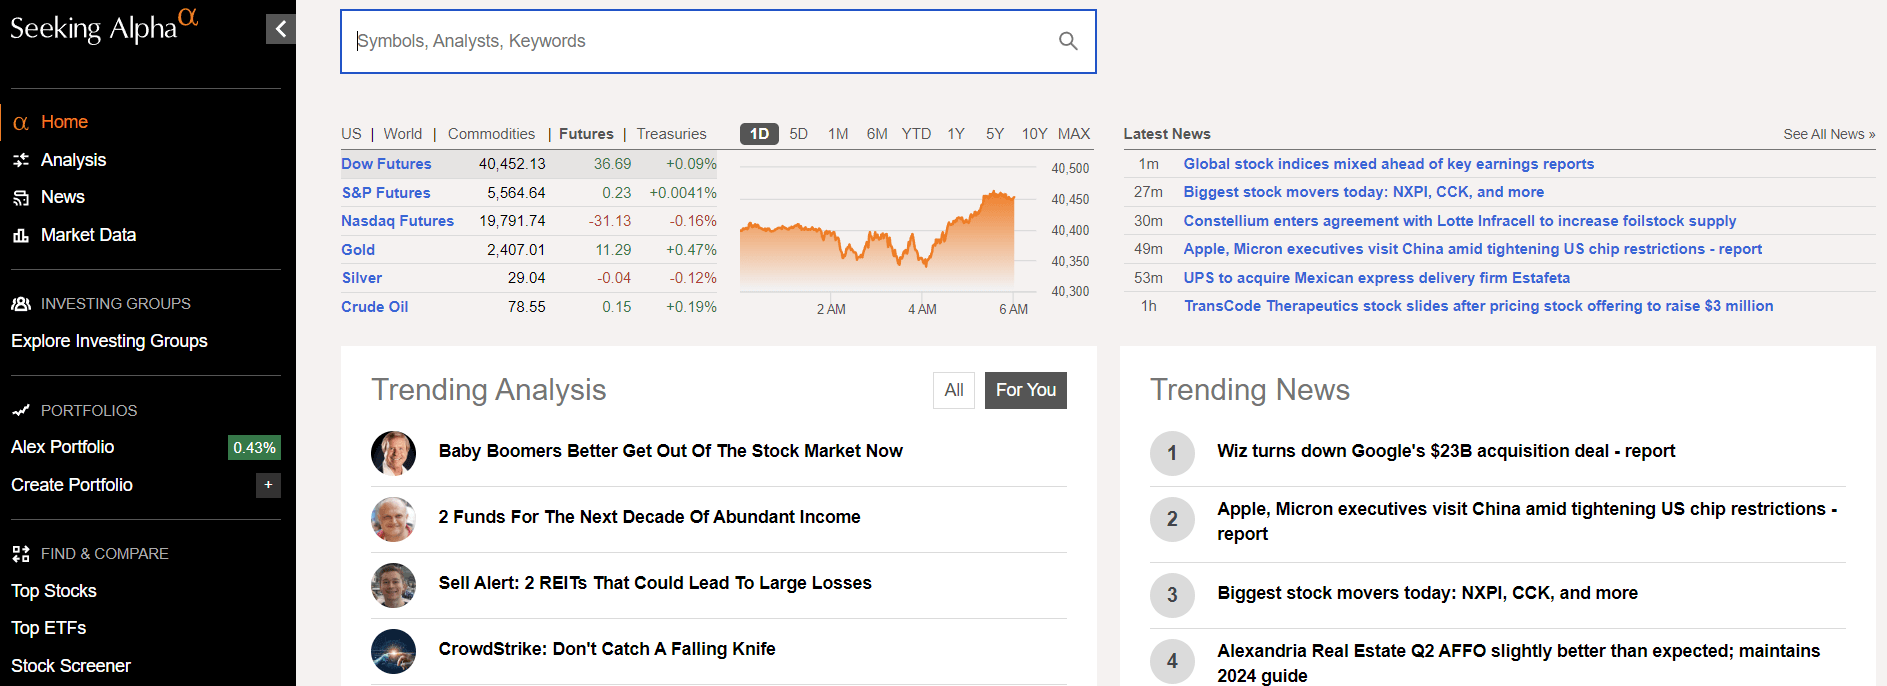1887x686 pixels.
Task: Filter trending analysis For You
Action: [1025, 390]
